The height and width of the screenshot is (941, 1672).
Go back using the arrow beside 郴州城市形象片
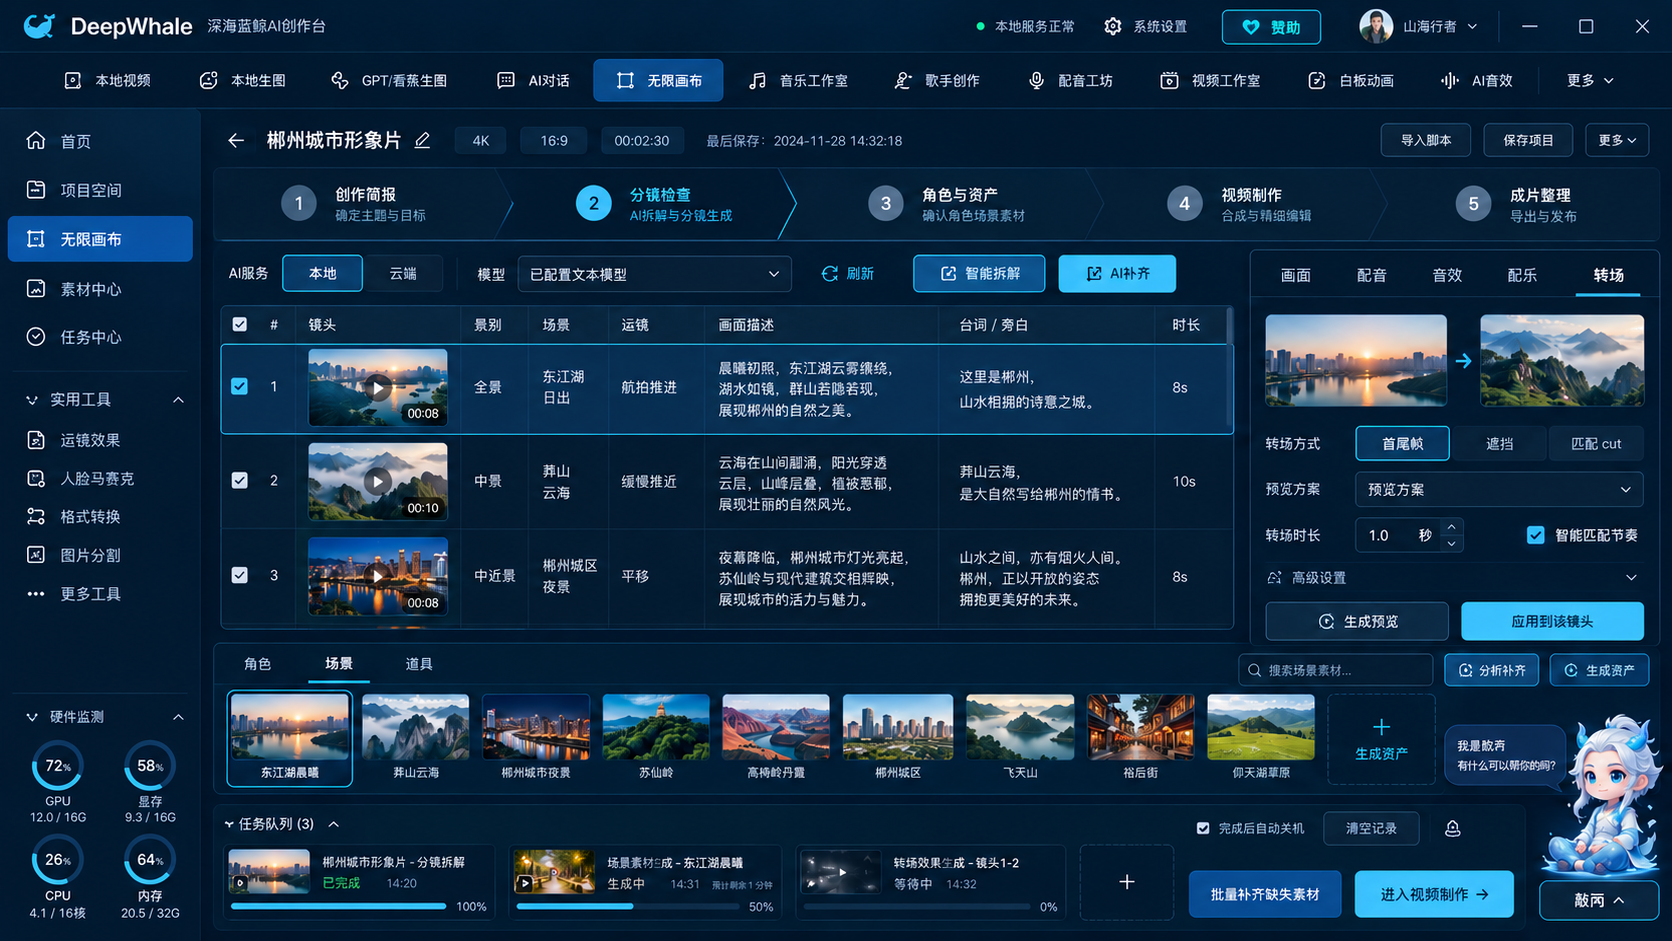tap(236, 141)
